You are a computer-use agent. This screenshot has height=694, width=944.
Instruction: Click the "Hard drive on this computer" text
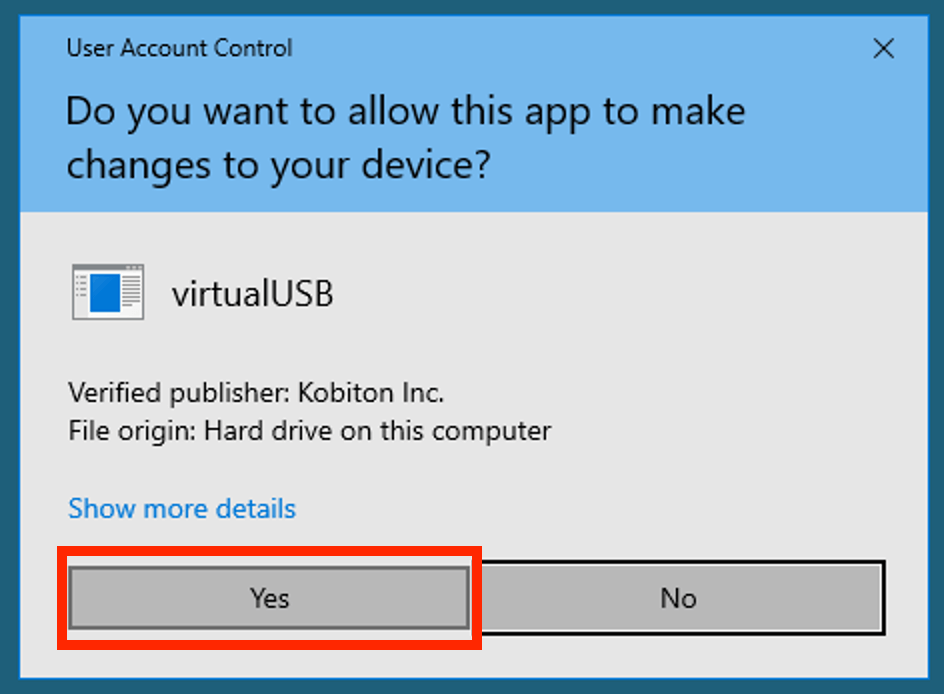tap(378, 432)
